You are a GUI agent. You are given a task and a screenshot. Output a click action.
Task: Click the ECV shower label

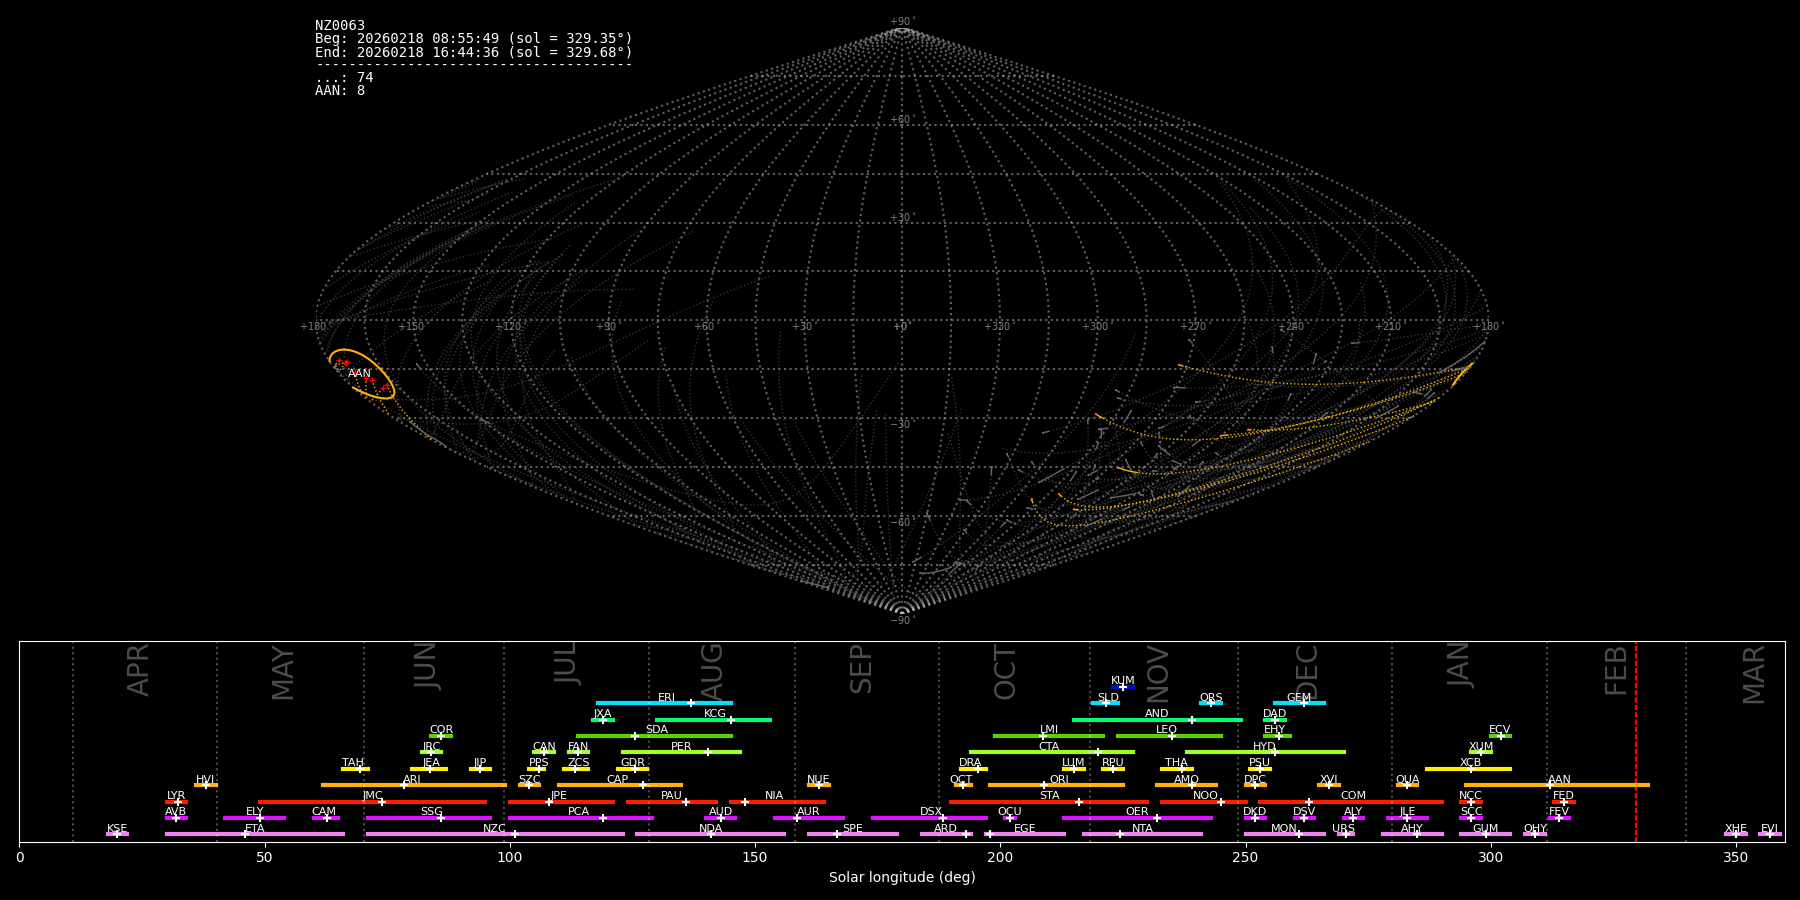click(x=1499, y=730)
